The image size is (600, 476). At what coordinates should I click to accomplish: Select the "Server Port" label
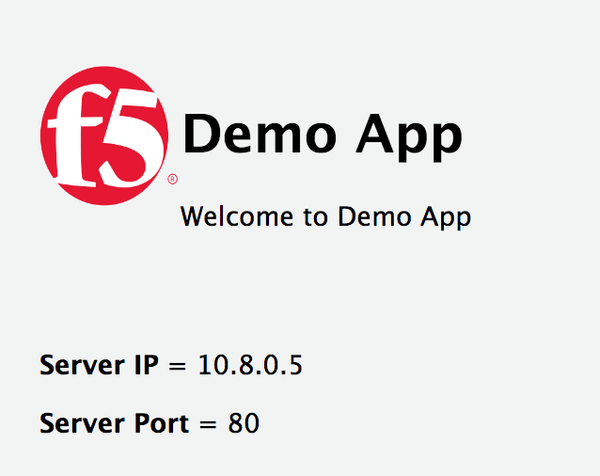coord(114,423)
